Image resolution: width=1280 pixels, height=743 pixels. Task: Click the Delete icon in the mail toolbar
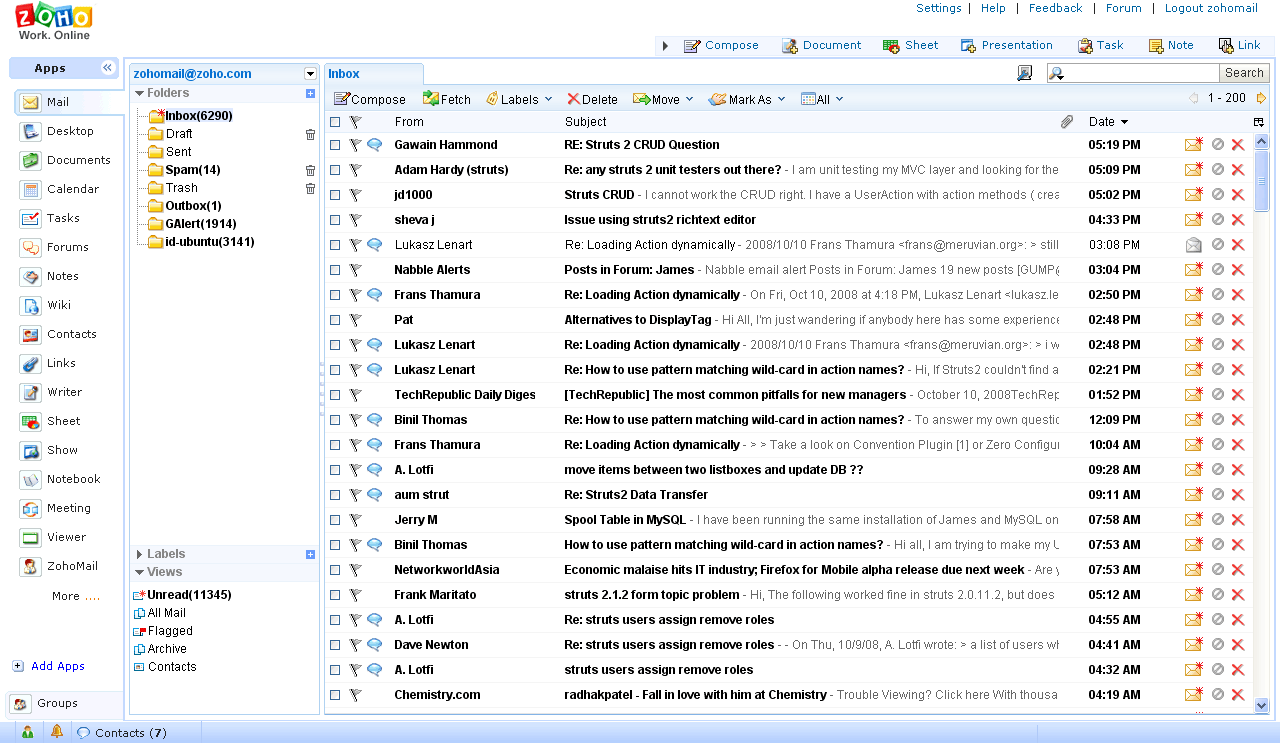(x=592, y=99)
